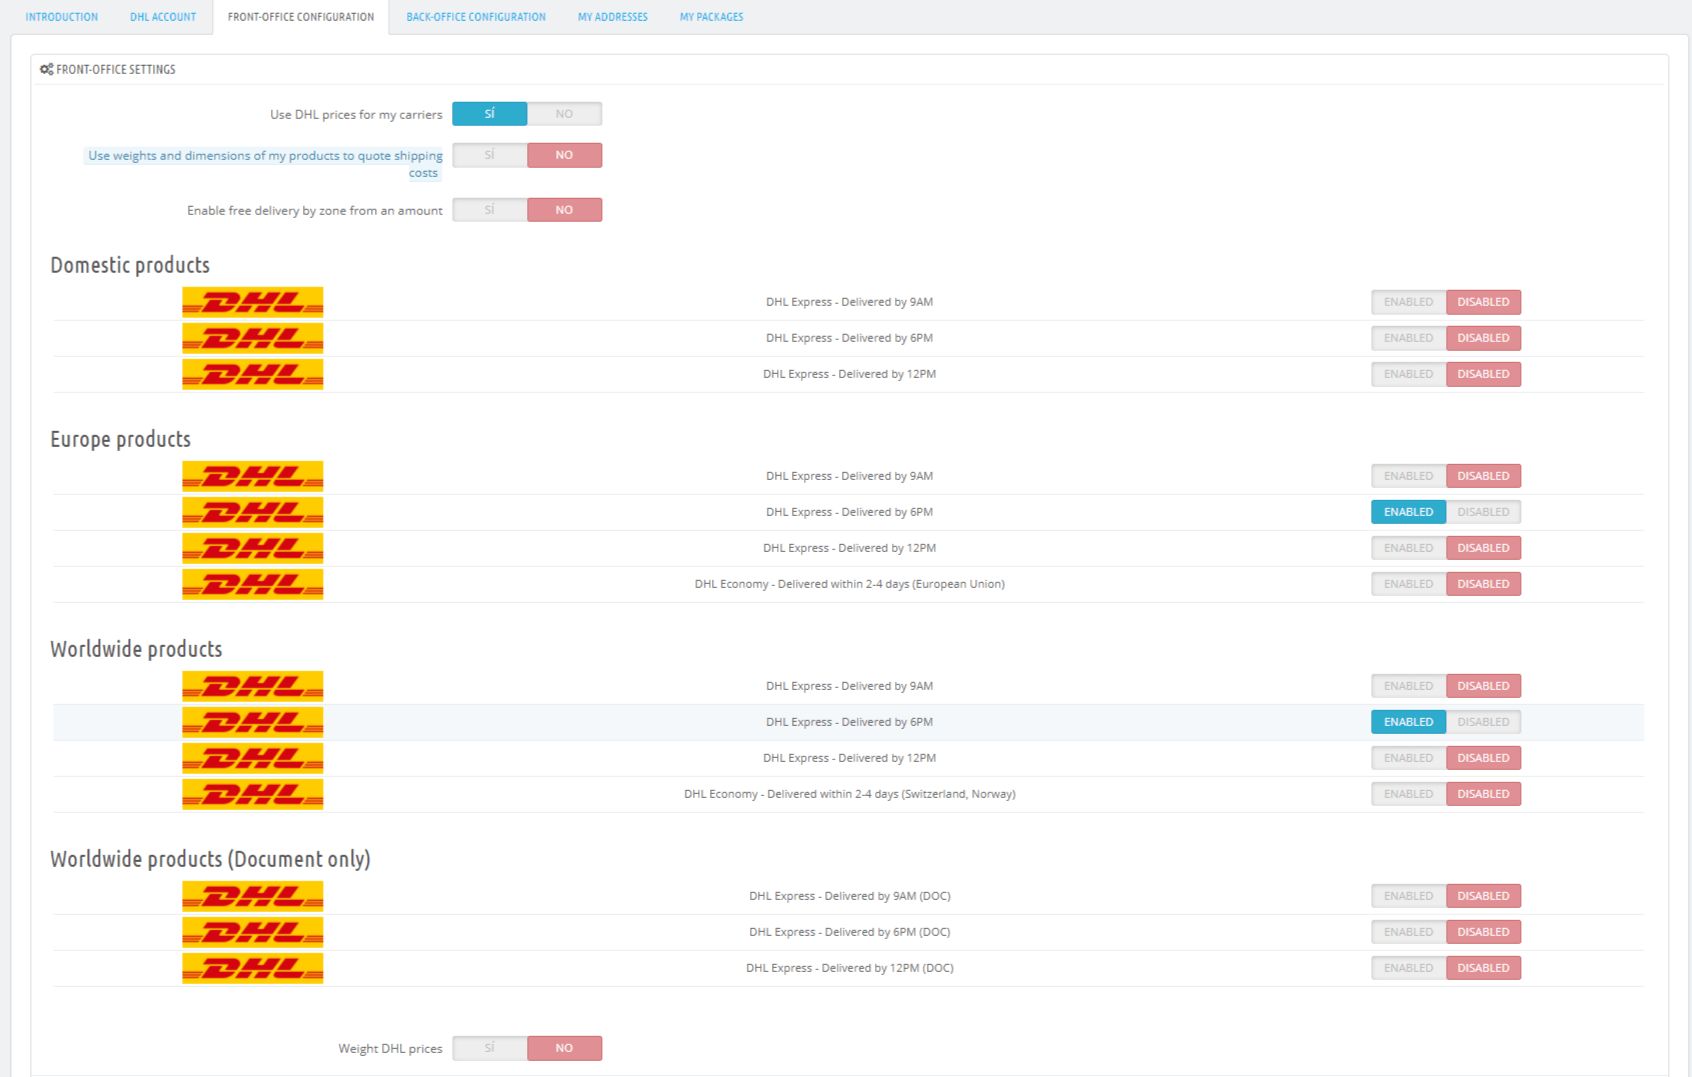Viewport: 1692px width, 1077px height.
Task: Click the 'Weight DHL prices' label
Action: point(390,1049)
